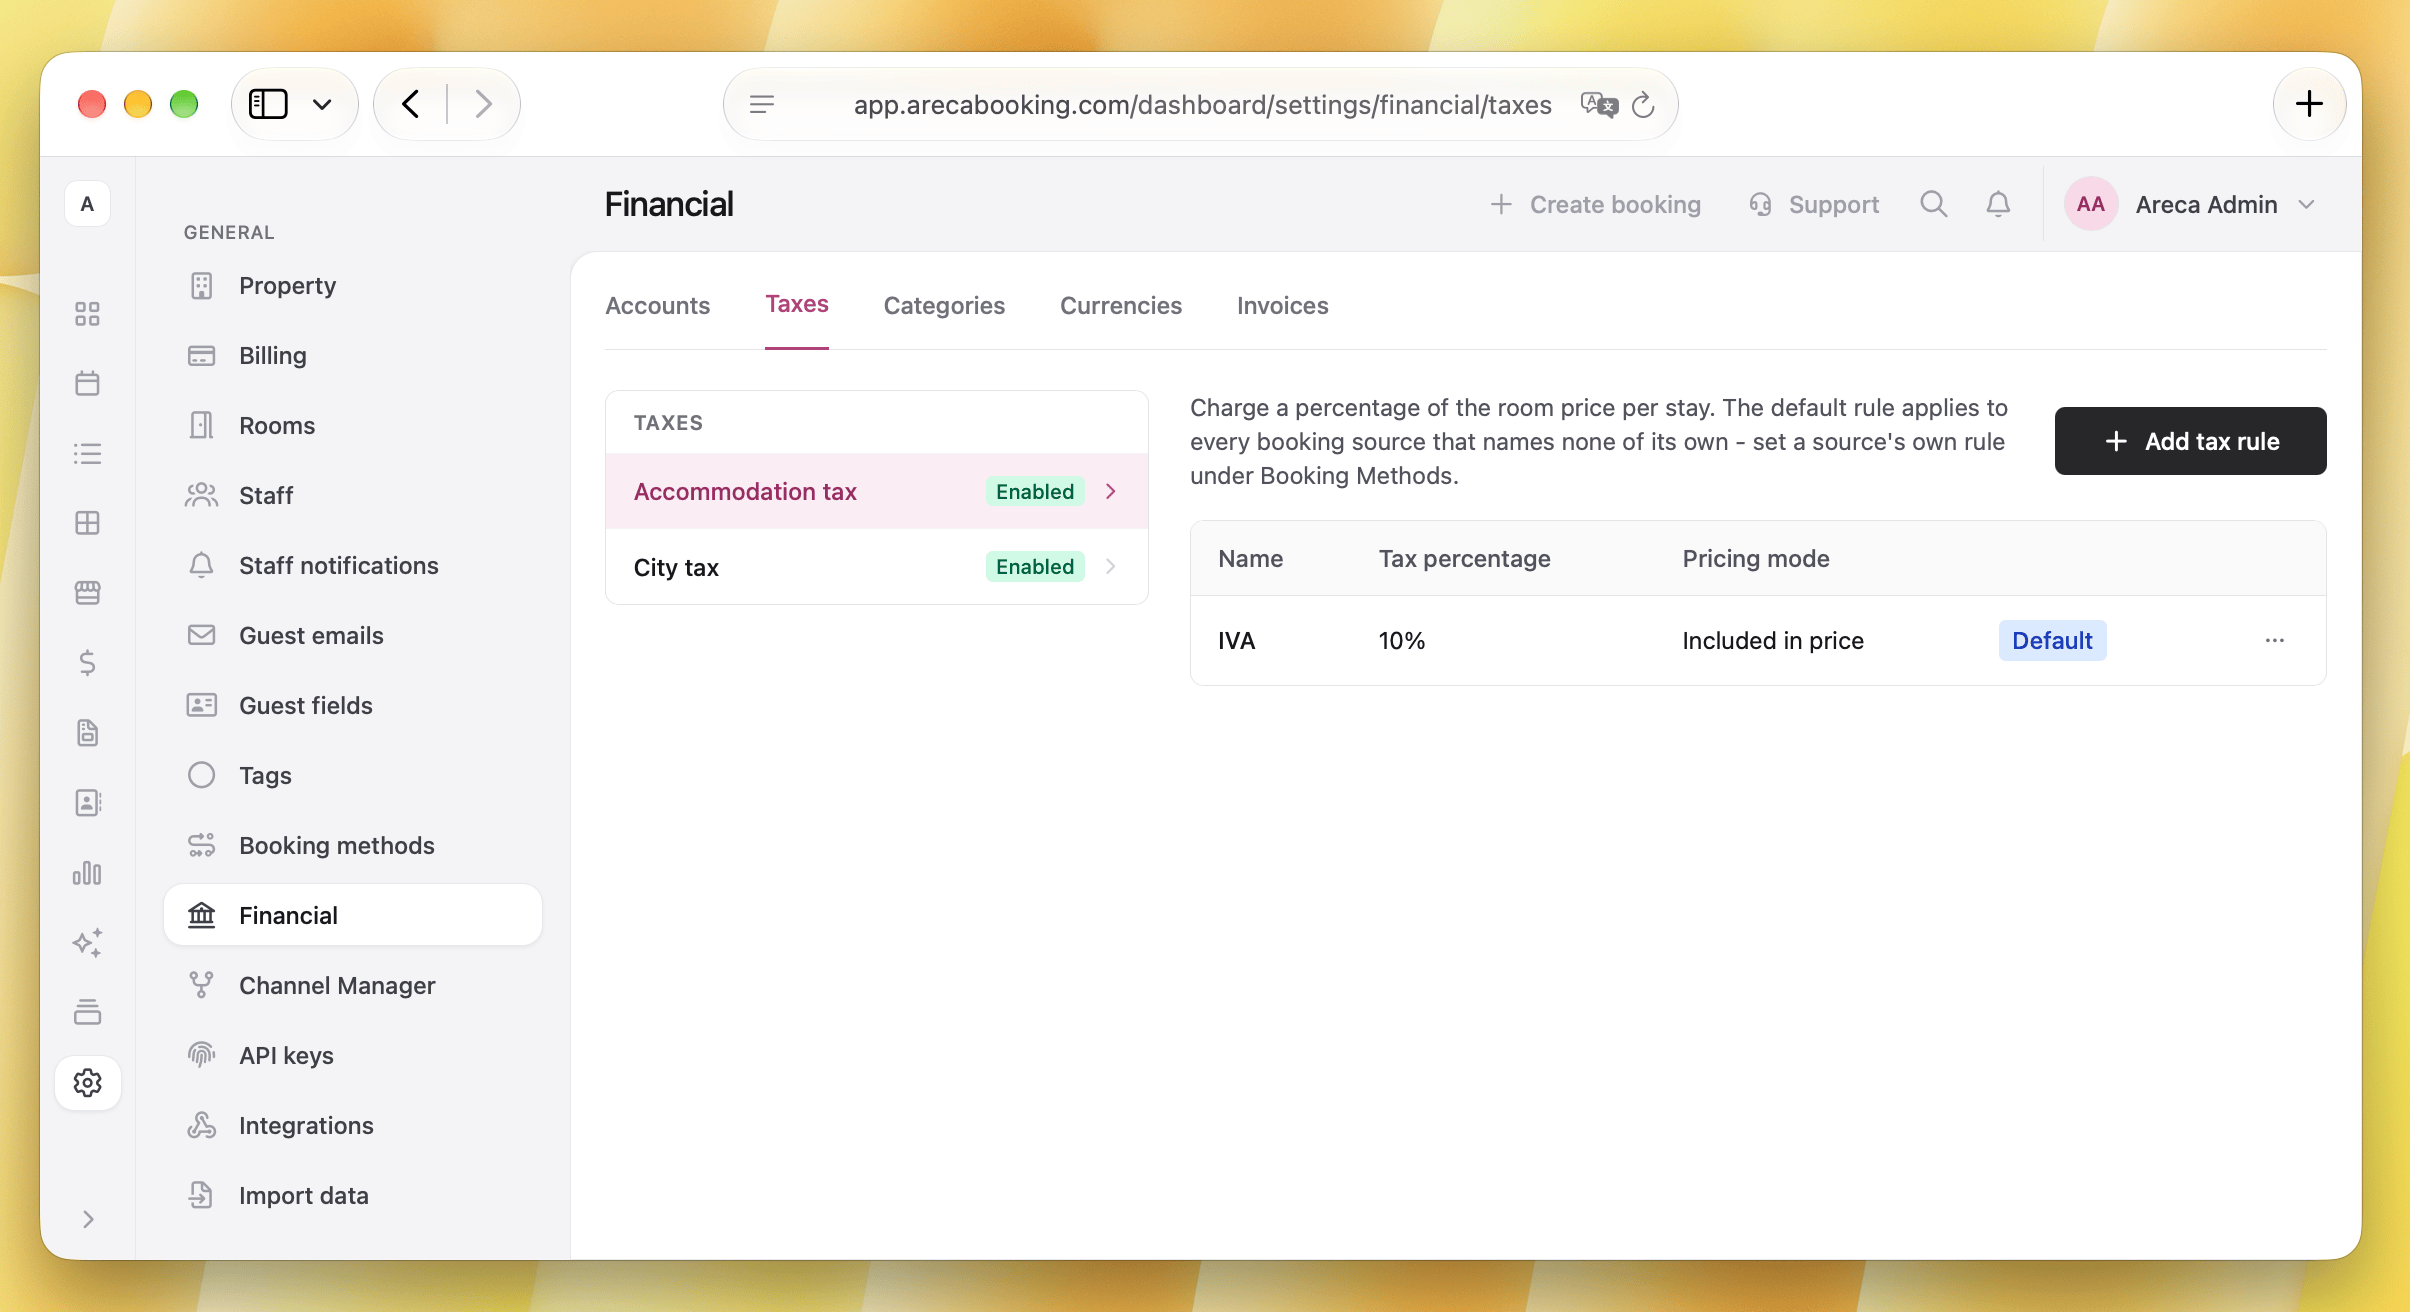Open the calendar icon in left rail
Screen dimensions: 2410x1312
pyautogui.click(x=88, y=383)
